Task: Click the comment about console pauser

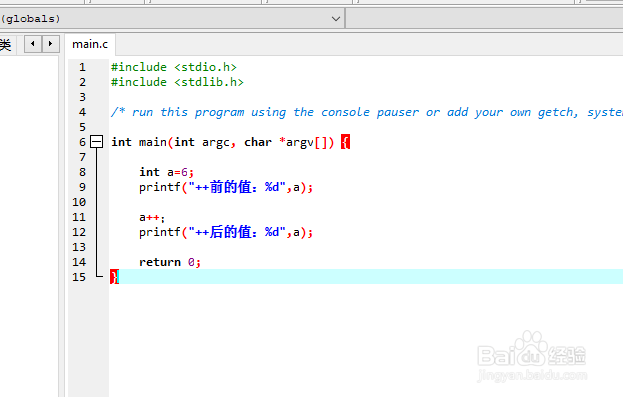Action: point(367,112)
